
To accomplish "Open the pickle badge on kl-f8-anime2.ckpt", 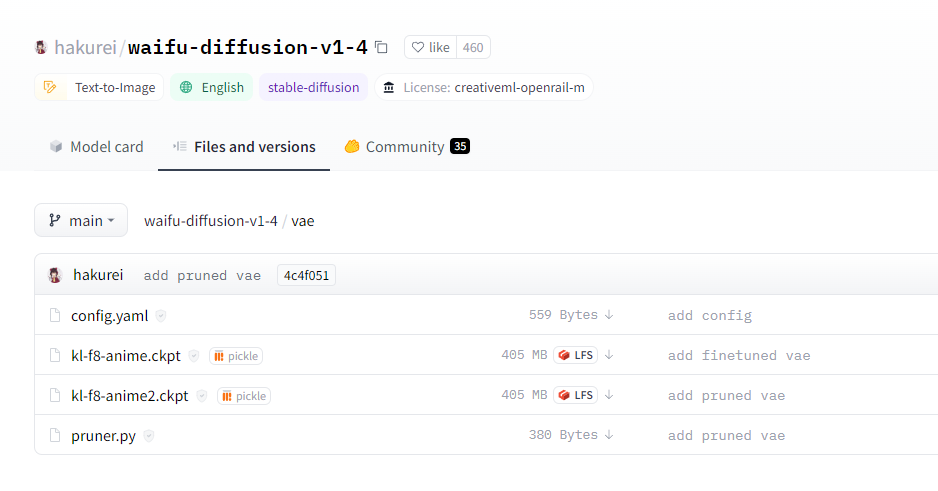I will (x=244, y=396).
